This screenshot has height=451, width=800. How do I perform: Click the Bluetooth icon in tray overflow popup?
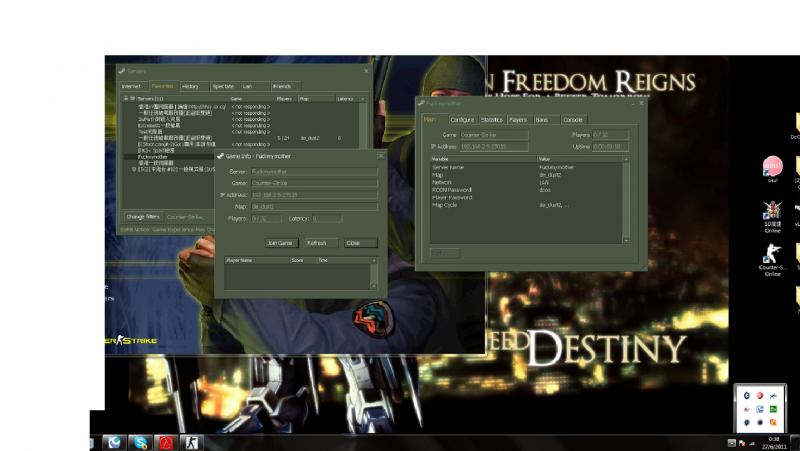746,395
